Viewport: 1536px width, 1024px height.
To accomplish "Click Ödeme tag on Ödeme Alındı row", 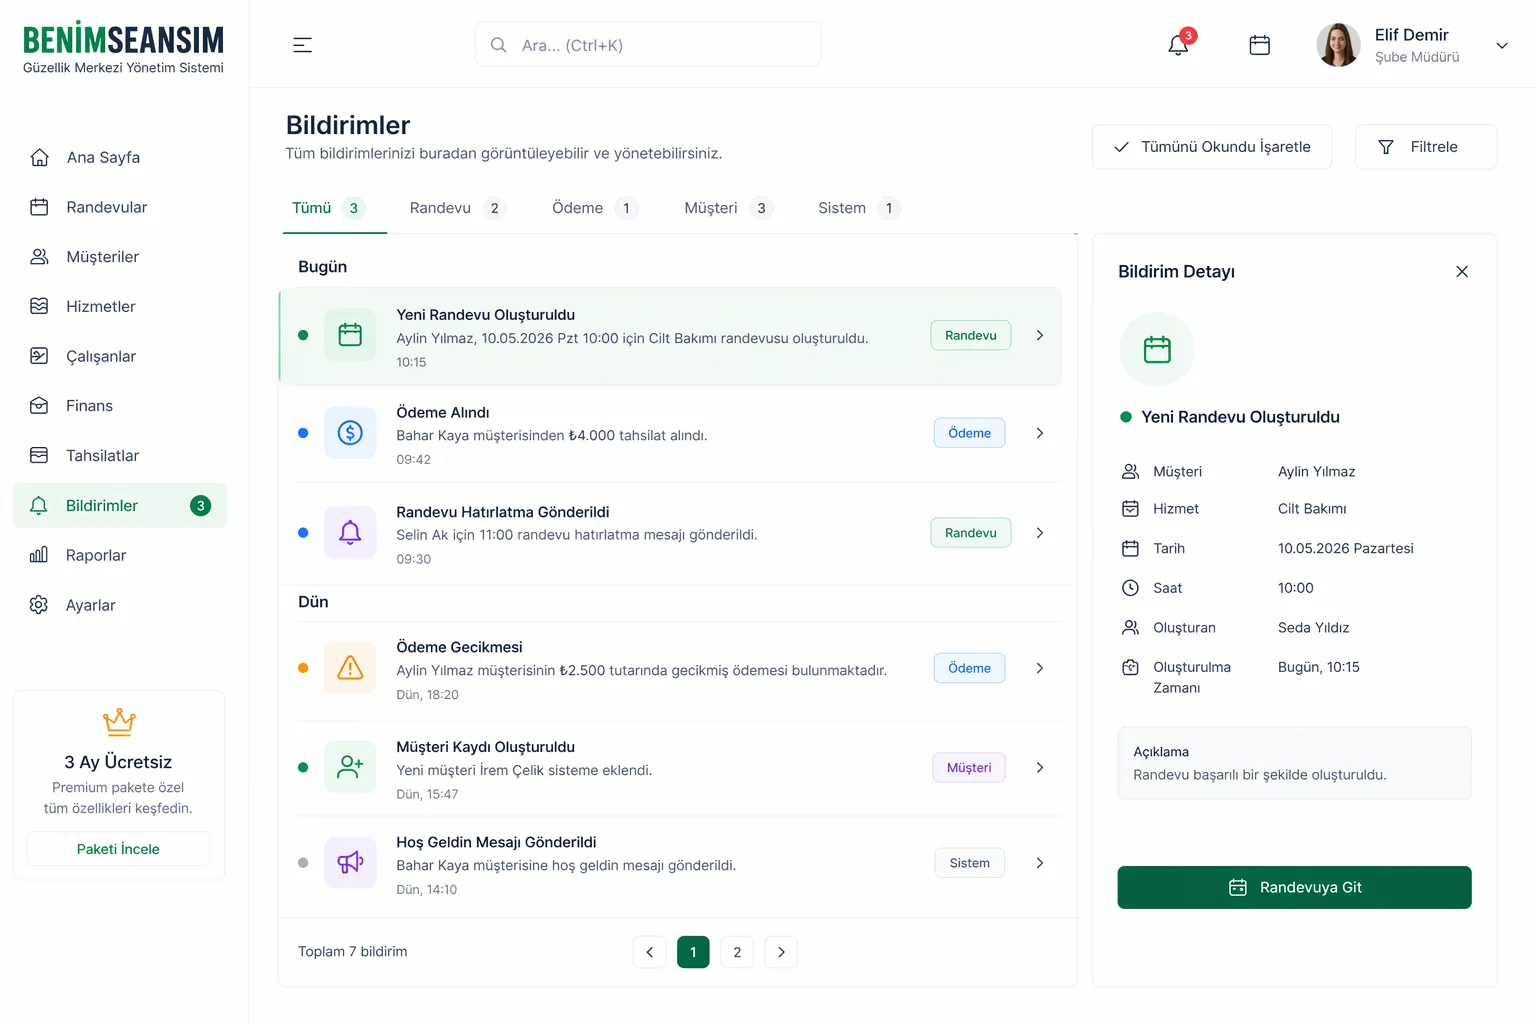I will click(970, 433).
